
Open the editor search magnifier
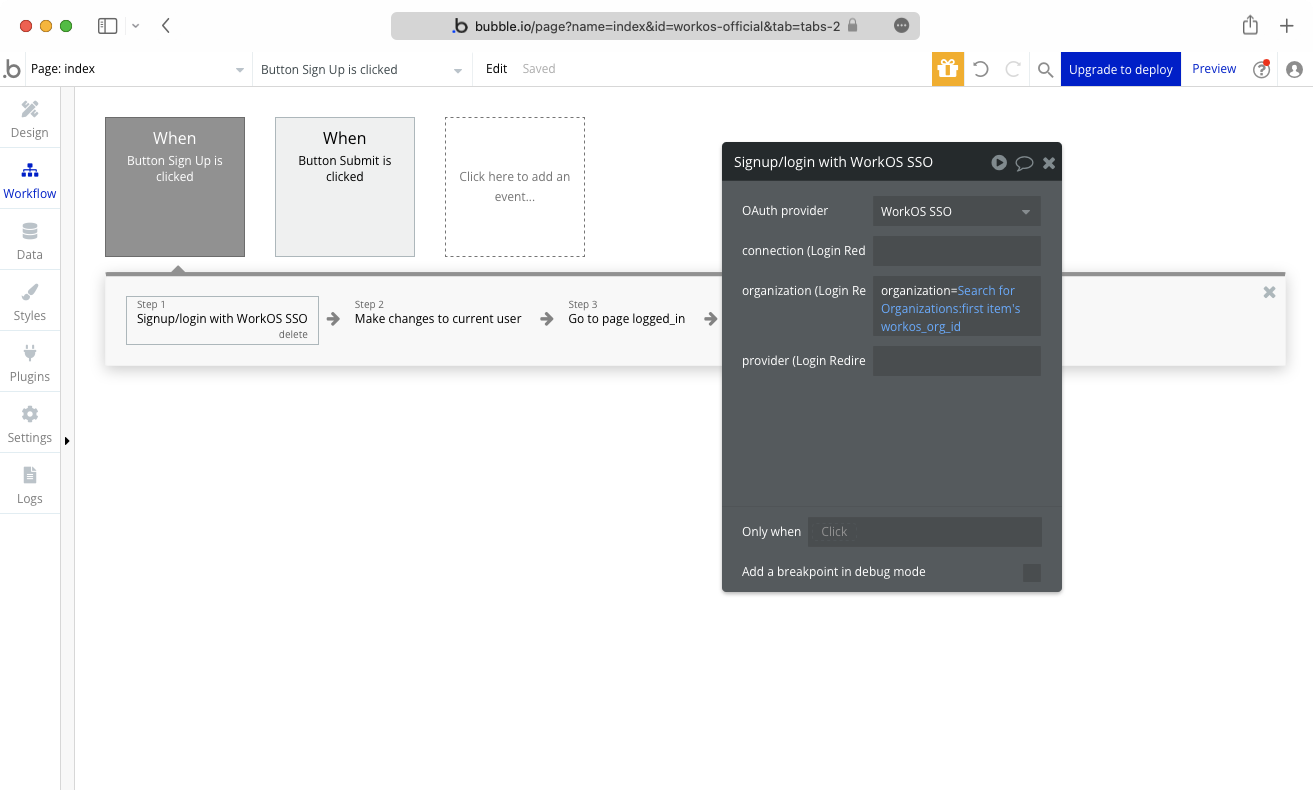point(1045,69)
